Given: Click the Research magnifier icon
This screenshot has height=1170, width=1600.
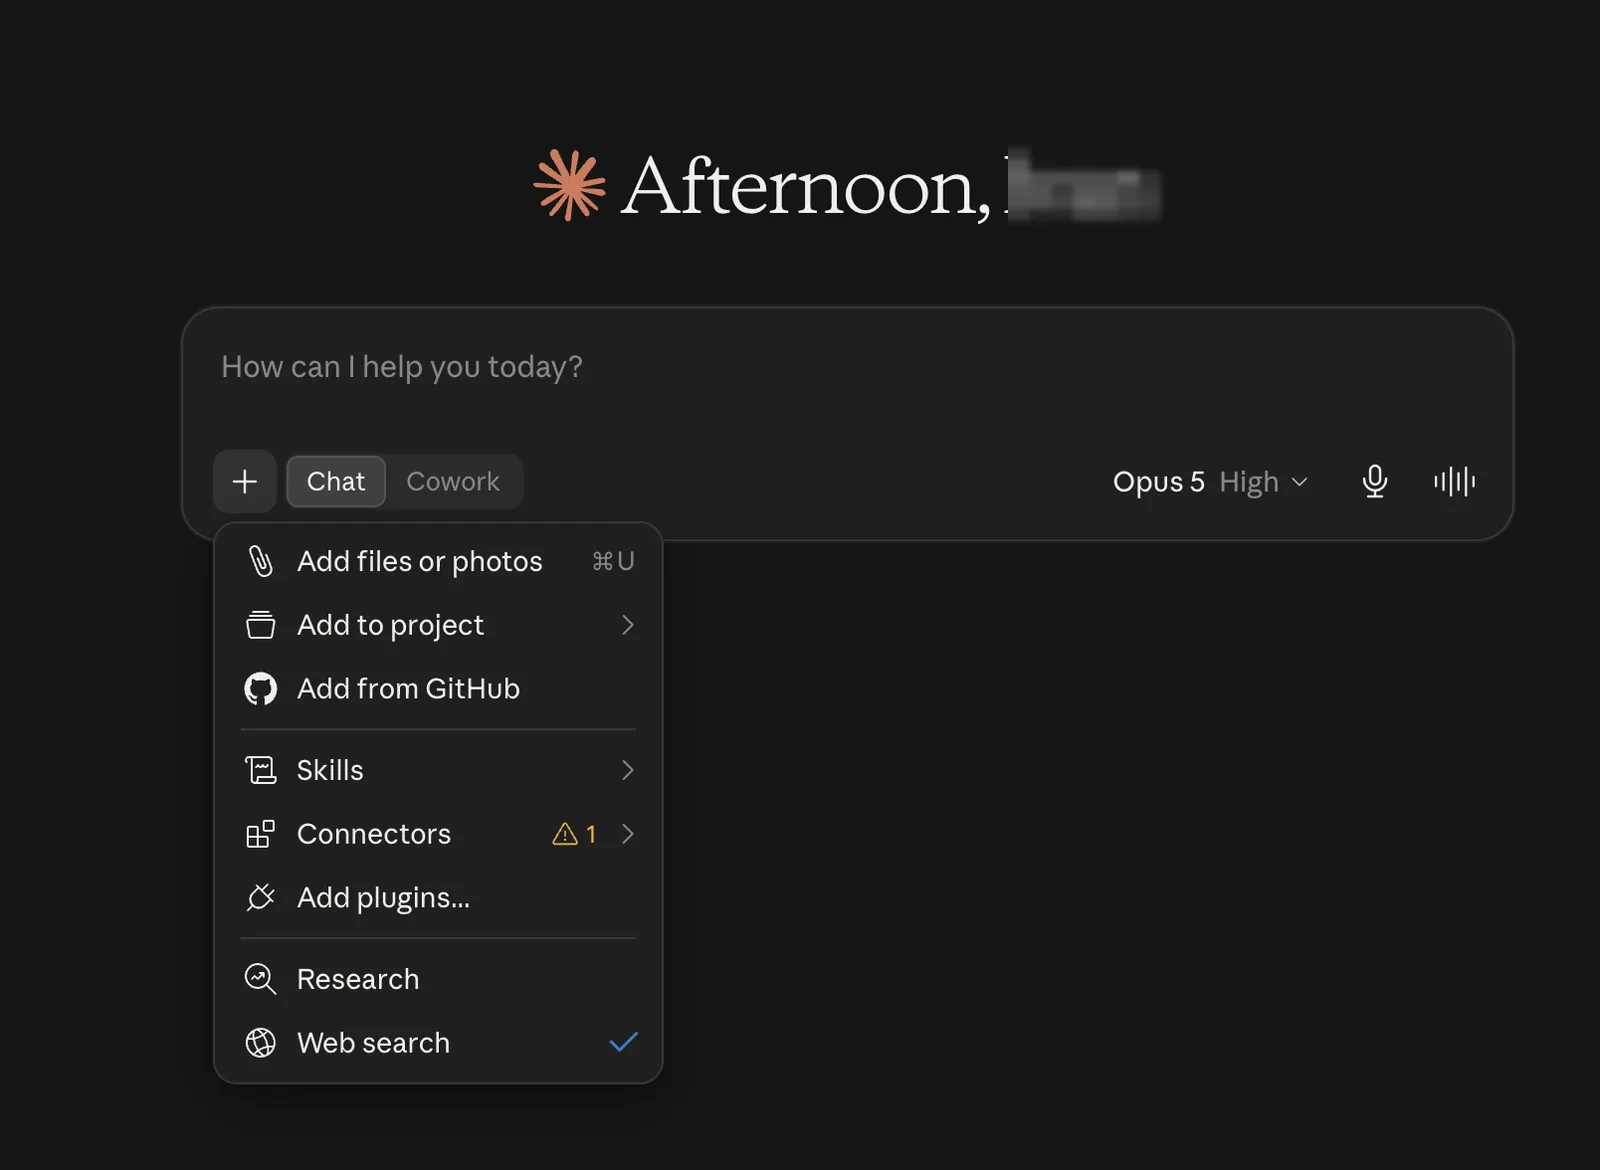Looking at the screenshot, I should 260,979.
